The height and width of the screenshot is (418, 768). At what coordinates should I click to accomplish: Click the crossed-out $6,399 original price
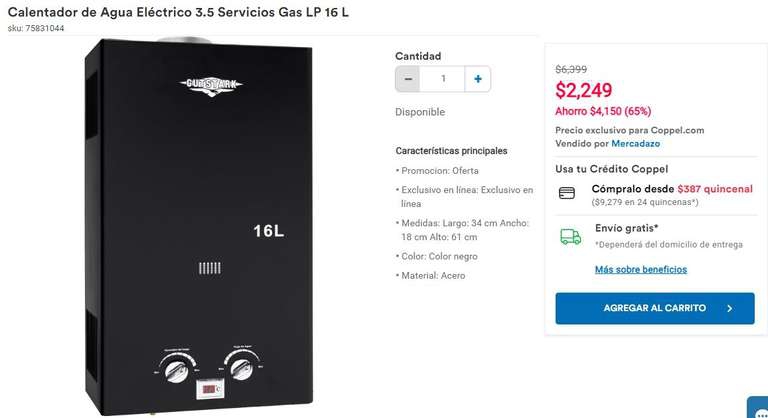tap(571, 70)
